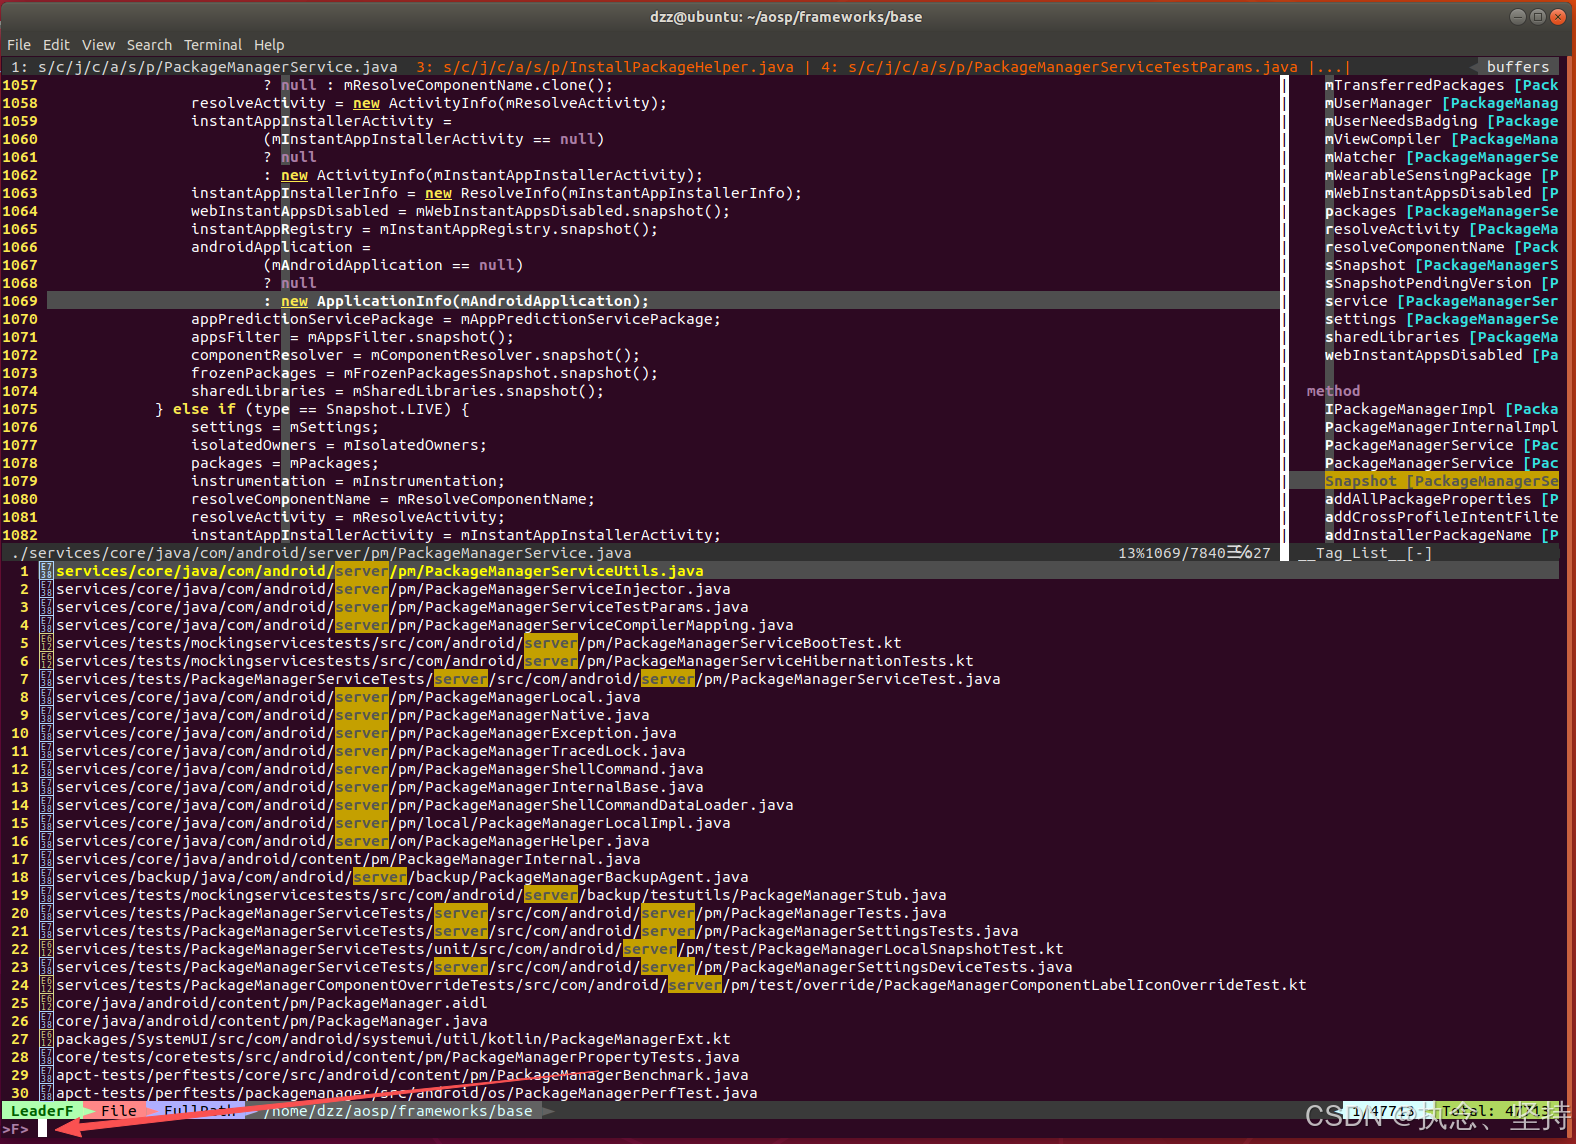
Task: Jump to mWatcher field in tag list
Action: (x=1441, y=157)
